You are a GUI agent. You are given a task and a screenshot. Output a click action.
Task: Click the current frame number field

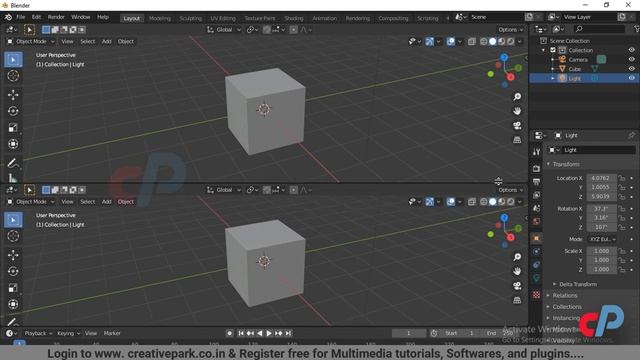tap(409, 333)
